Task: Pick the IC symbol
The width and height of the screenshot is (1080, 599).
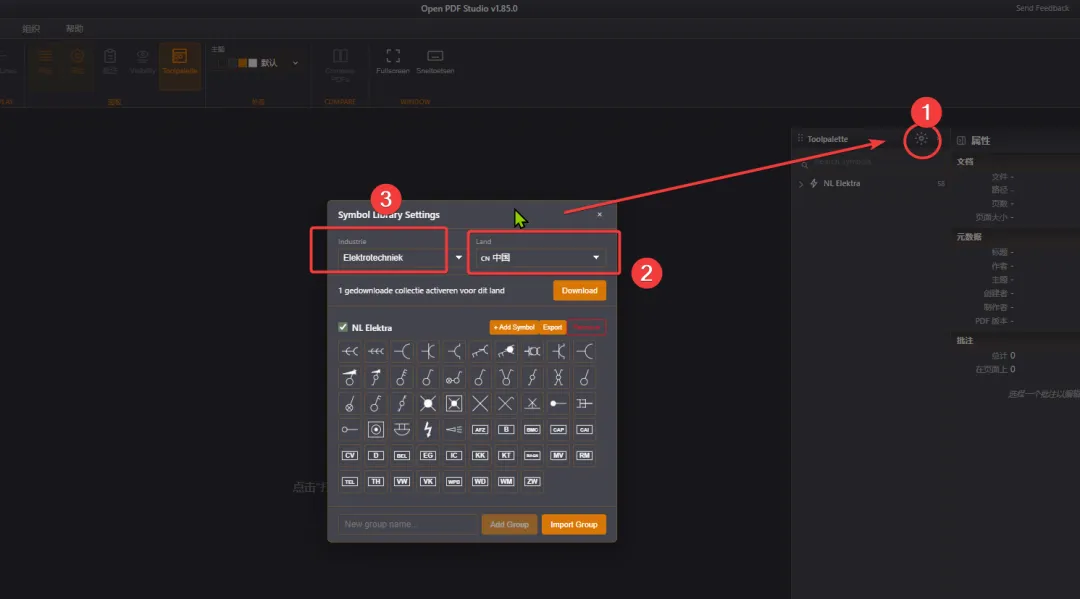Action: pyautogui.click(x=454, y=455)
